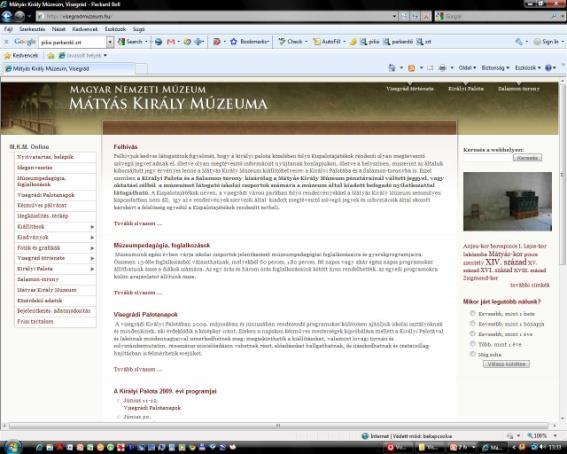Open the Home icon in the command bar
The image size is (567, 454).
point(392,68)
